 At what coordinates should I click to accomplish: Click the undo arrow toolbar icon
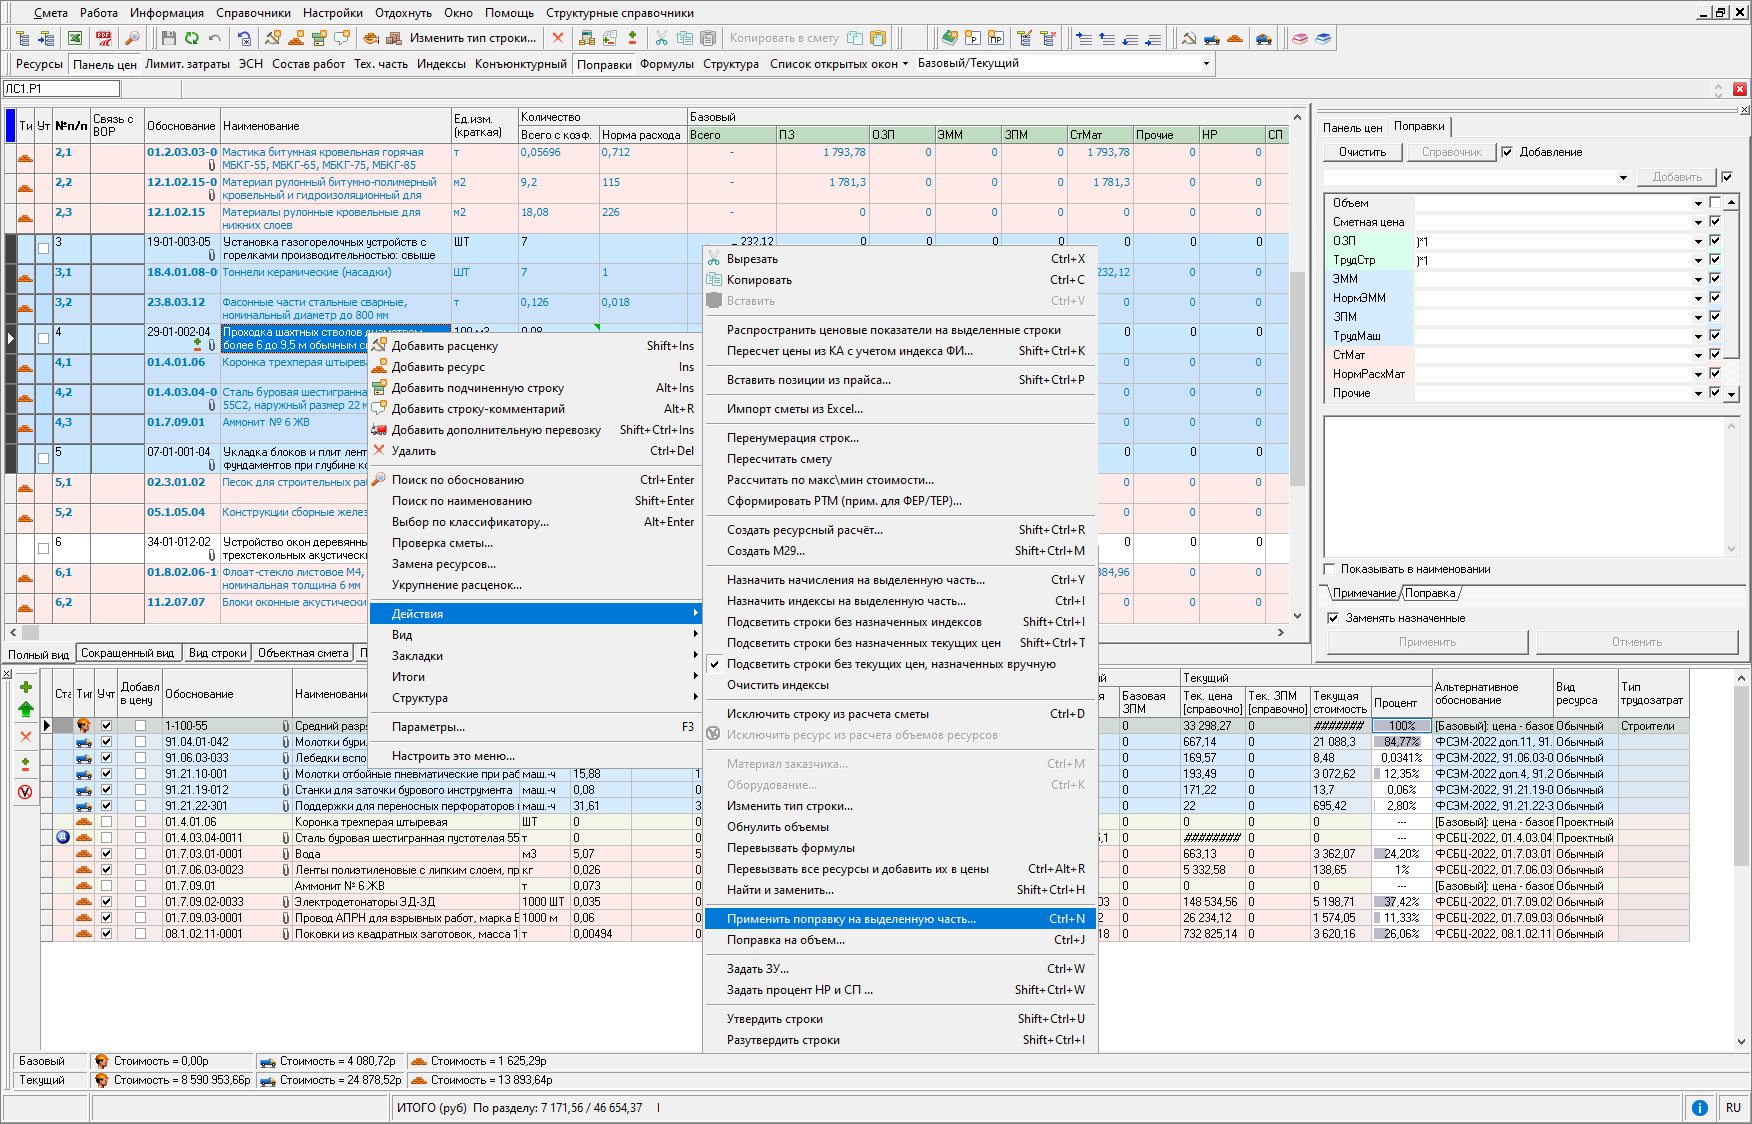point(215,38)
